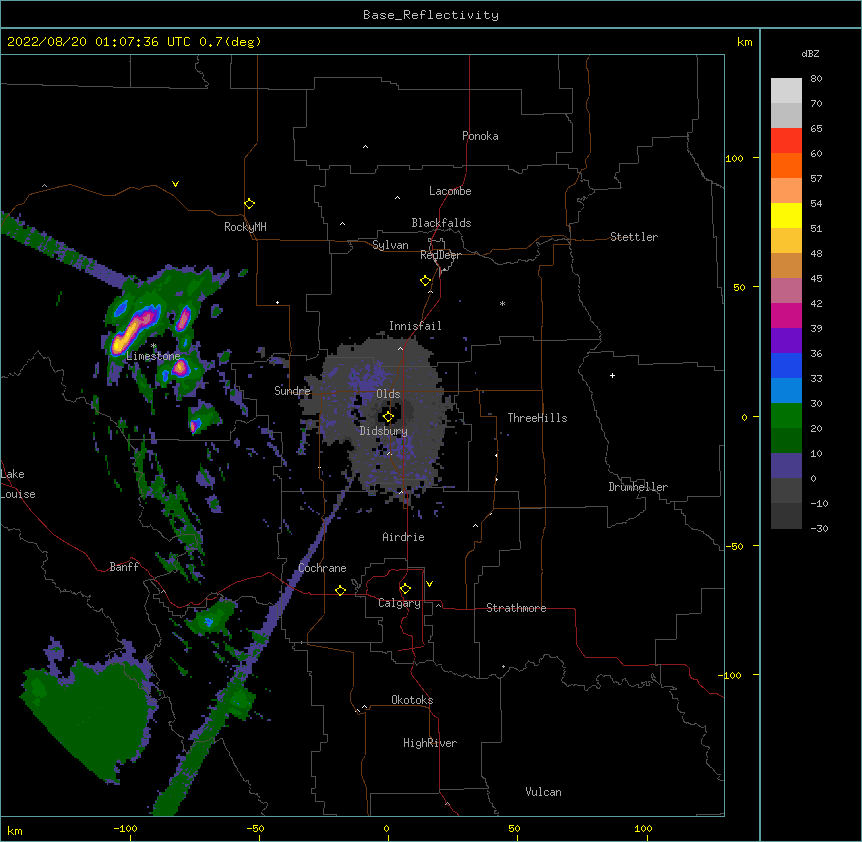This screenshot has width=862, height=842.
Task: Click the Calgary city label
Action: [399, 603]
